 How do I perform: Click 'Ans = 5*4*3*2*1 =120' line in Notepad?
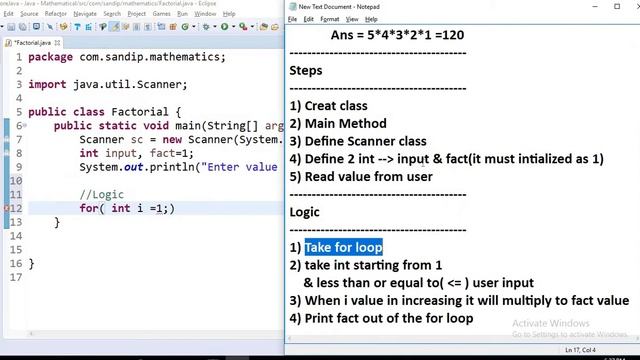pos(398,35)
